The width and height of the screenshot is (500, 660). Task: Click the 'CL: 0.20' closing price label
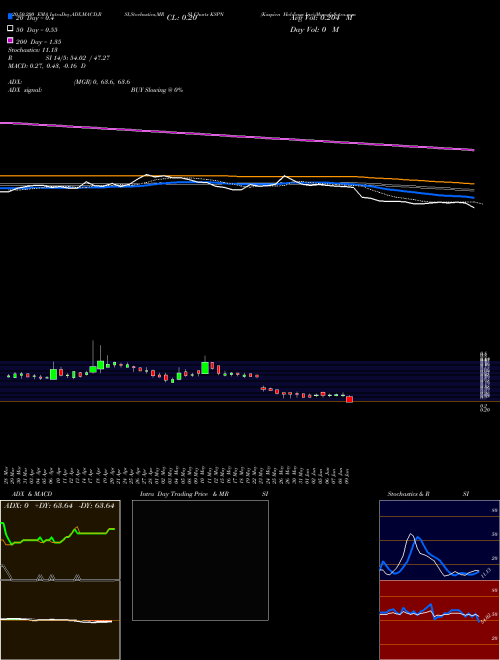point(182,18)
